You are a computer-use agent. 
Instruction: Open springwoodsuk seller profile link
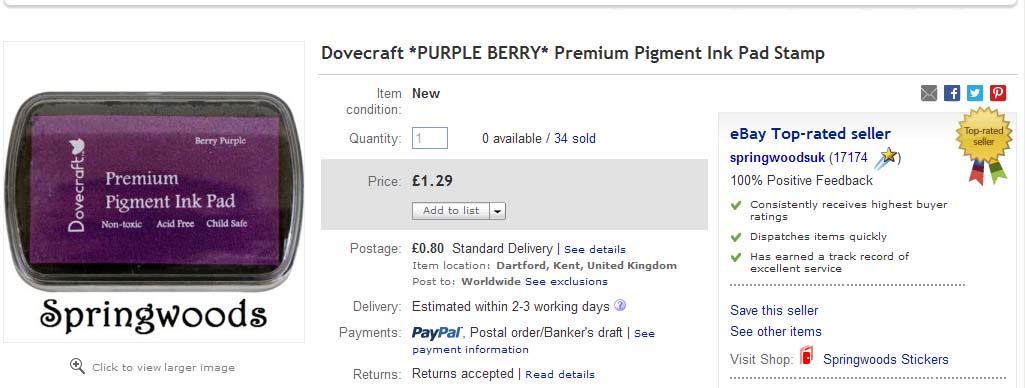tap(777, 157)
